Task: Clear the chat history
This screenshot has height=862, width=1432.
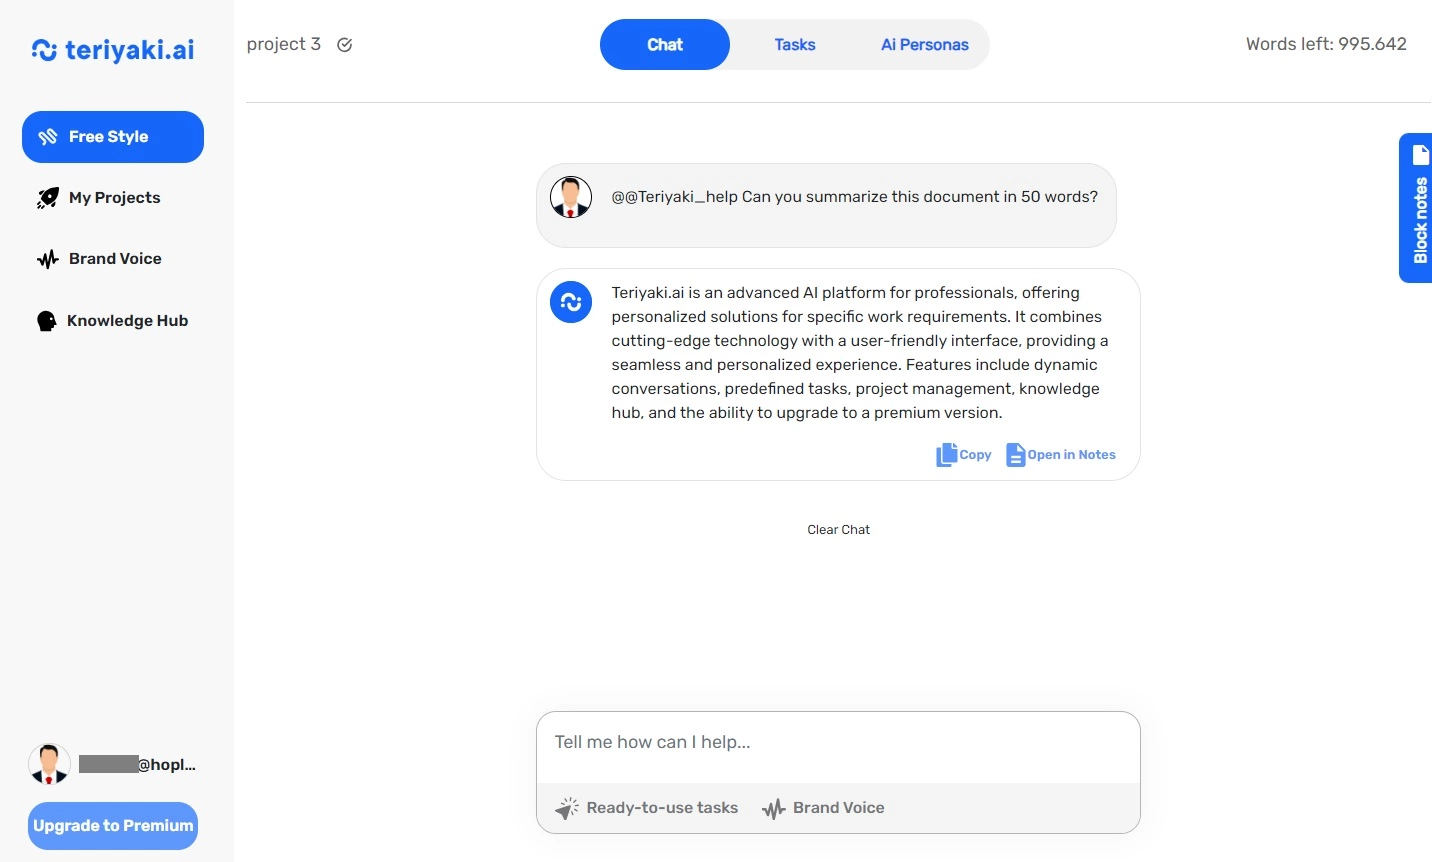Action: pyautogui.click(x=839, y=530)
